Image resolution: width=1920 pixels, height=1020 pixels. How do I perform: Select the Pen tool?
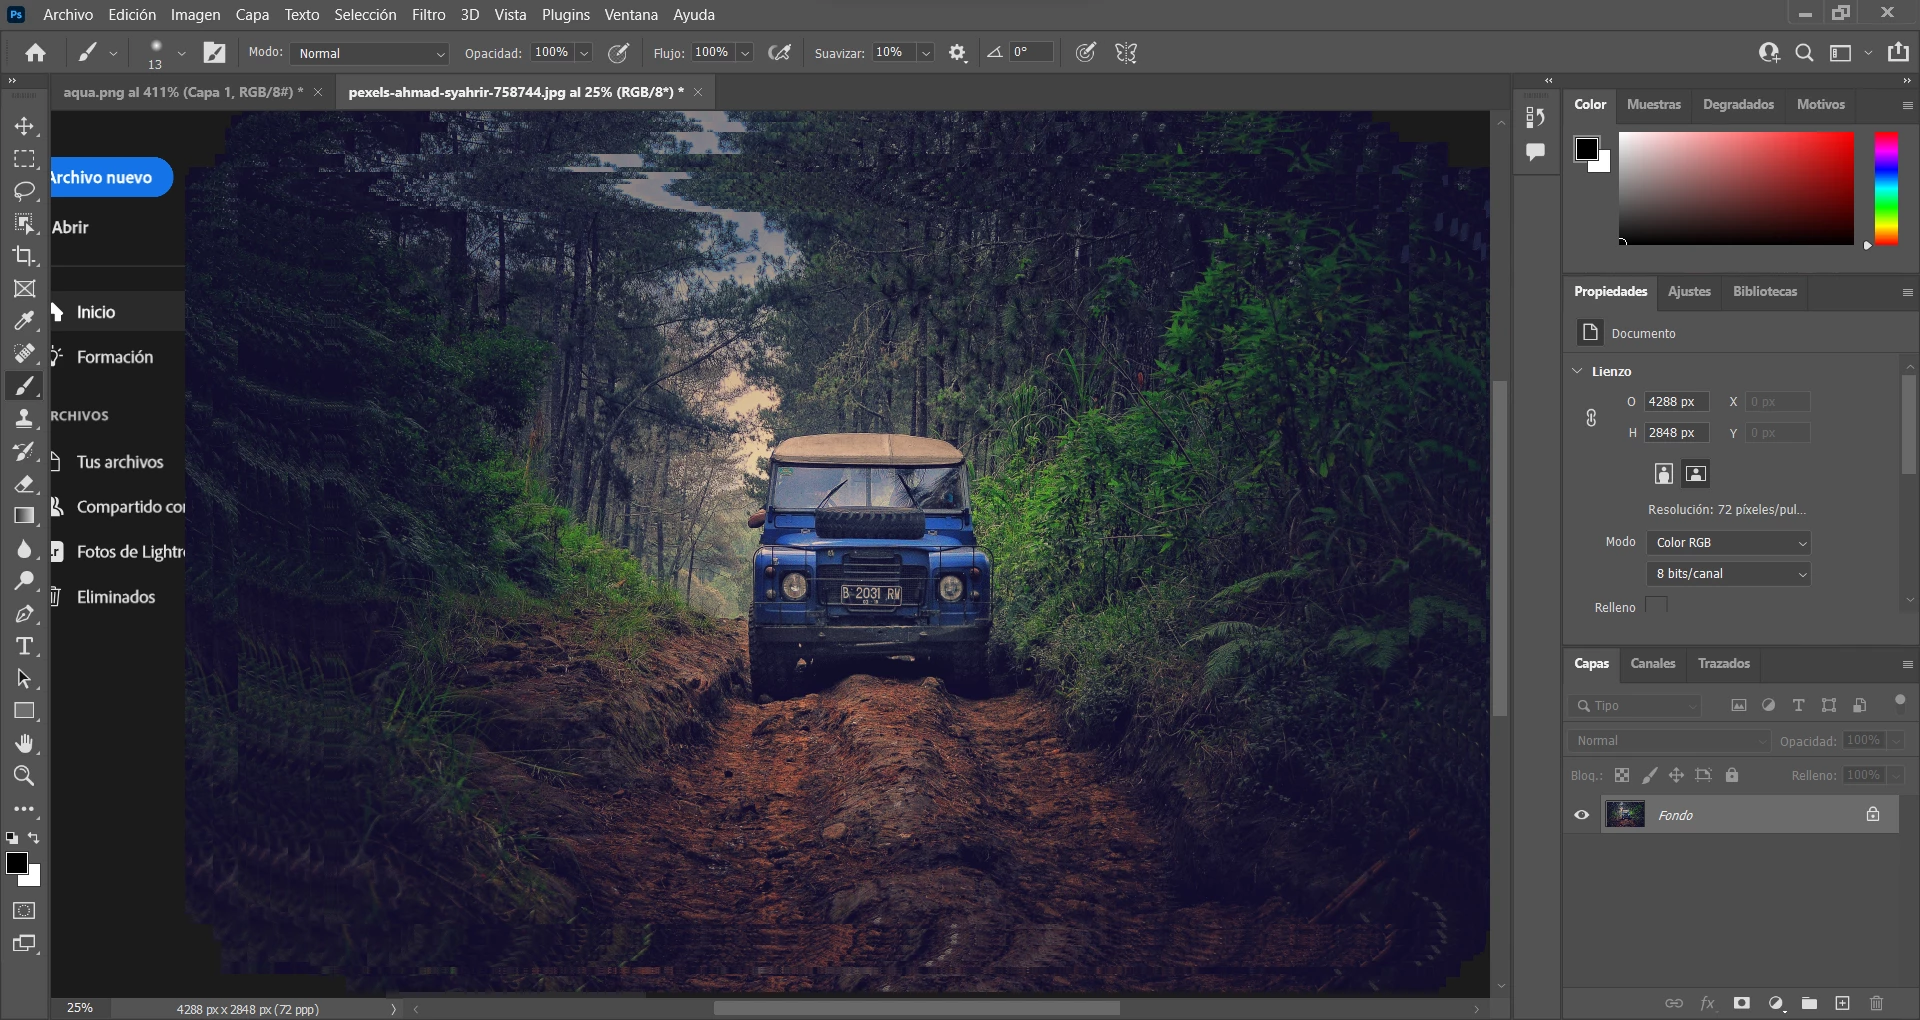(x=24, y=614)
